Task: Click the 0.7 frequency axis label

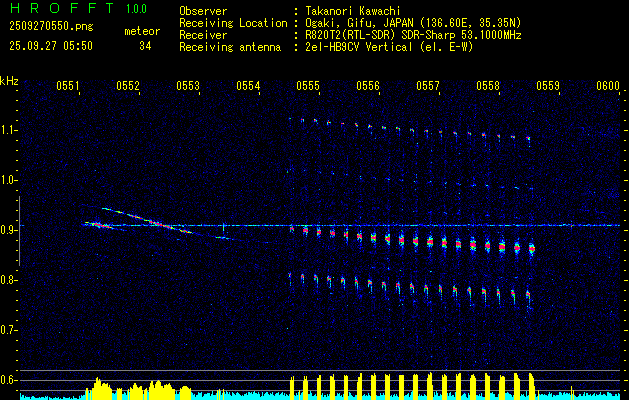Action: pyautogui.click(x=9, y=330)
